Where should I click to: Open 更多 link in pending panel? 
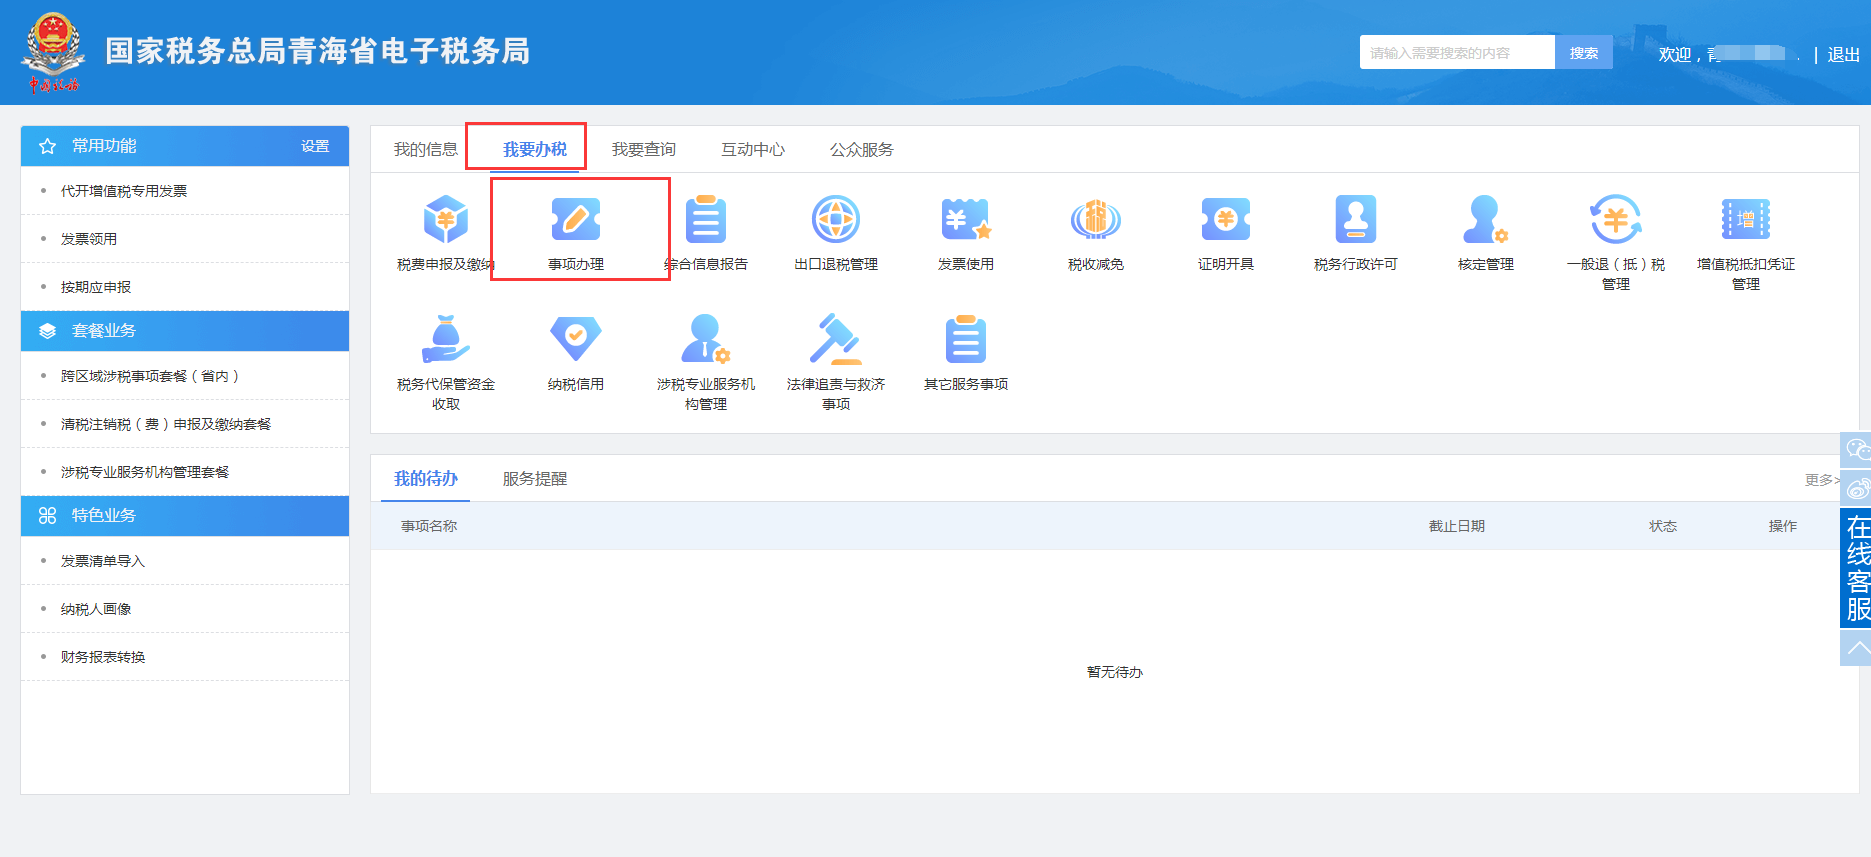click(x=1822, y=480)
